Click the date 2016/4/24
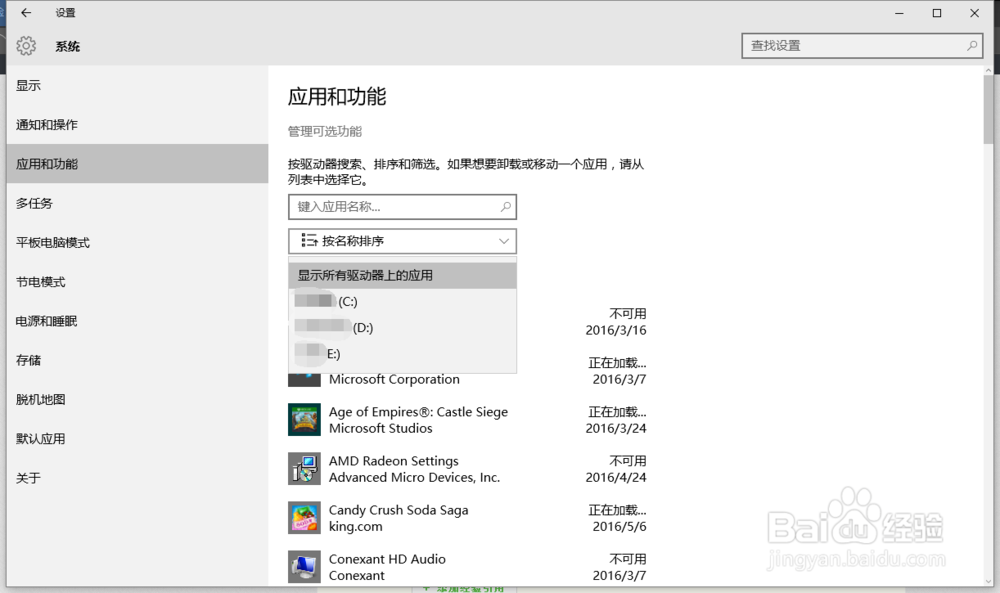1000x593 pixels. click(x=616, y=478)
